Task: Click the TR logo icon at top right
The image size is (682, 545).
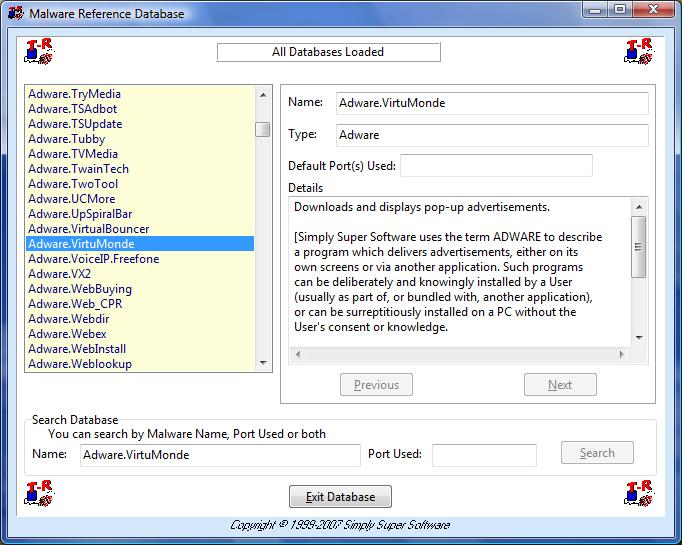Action: point(639,52)
